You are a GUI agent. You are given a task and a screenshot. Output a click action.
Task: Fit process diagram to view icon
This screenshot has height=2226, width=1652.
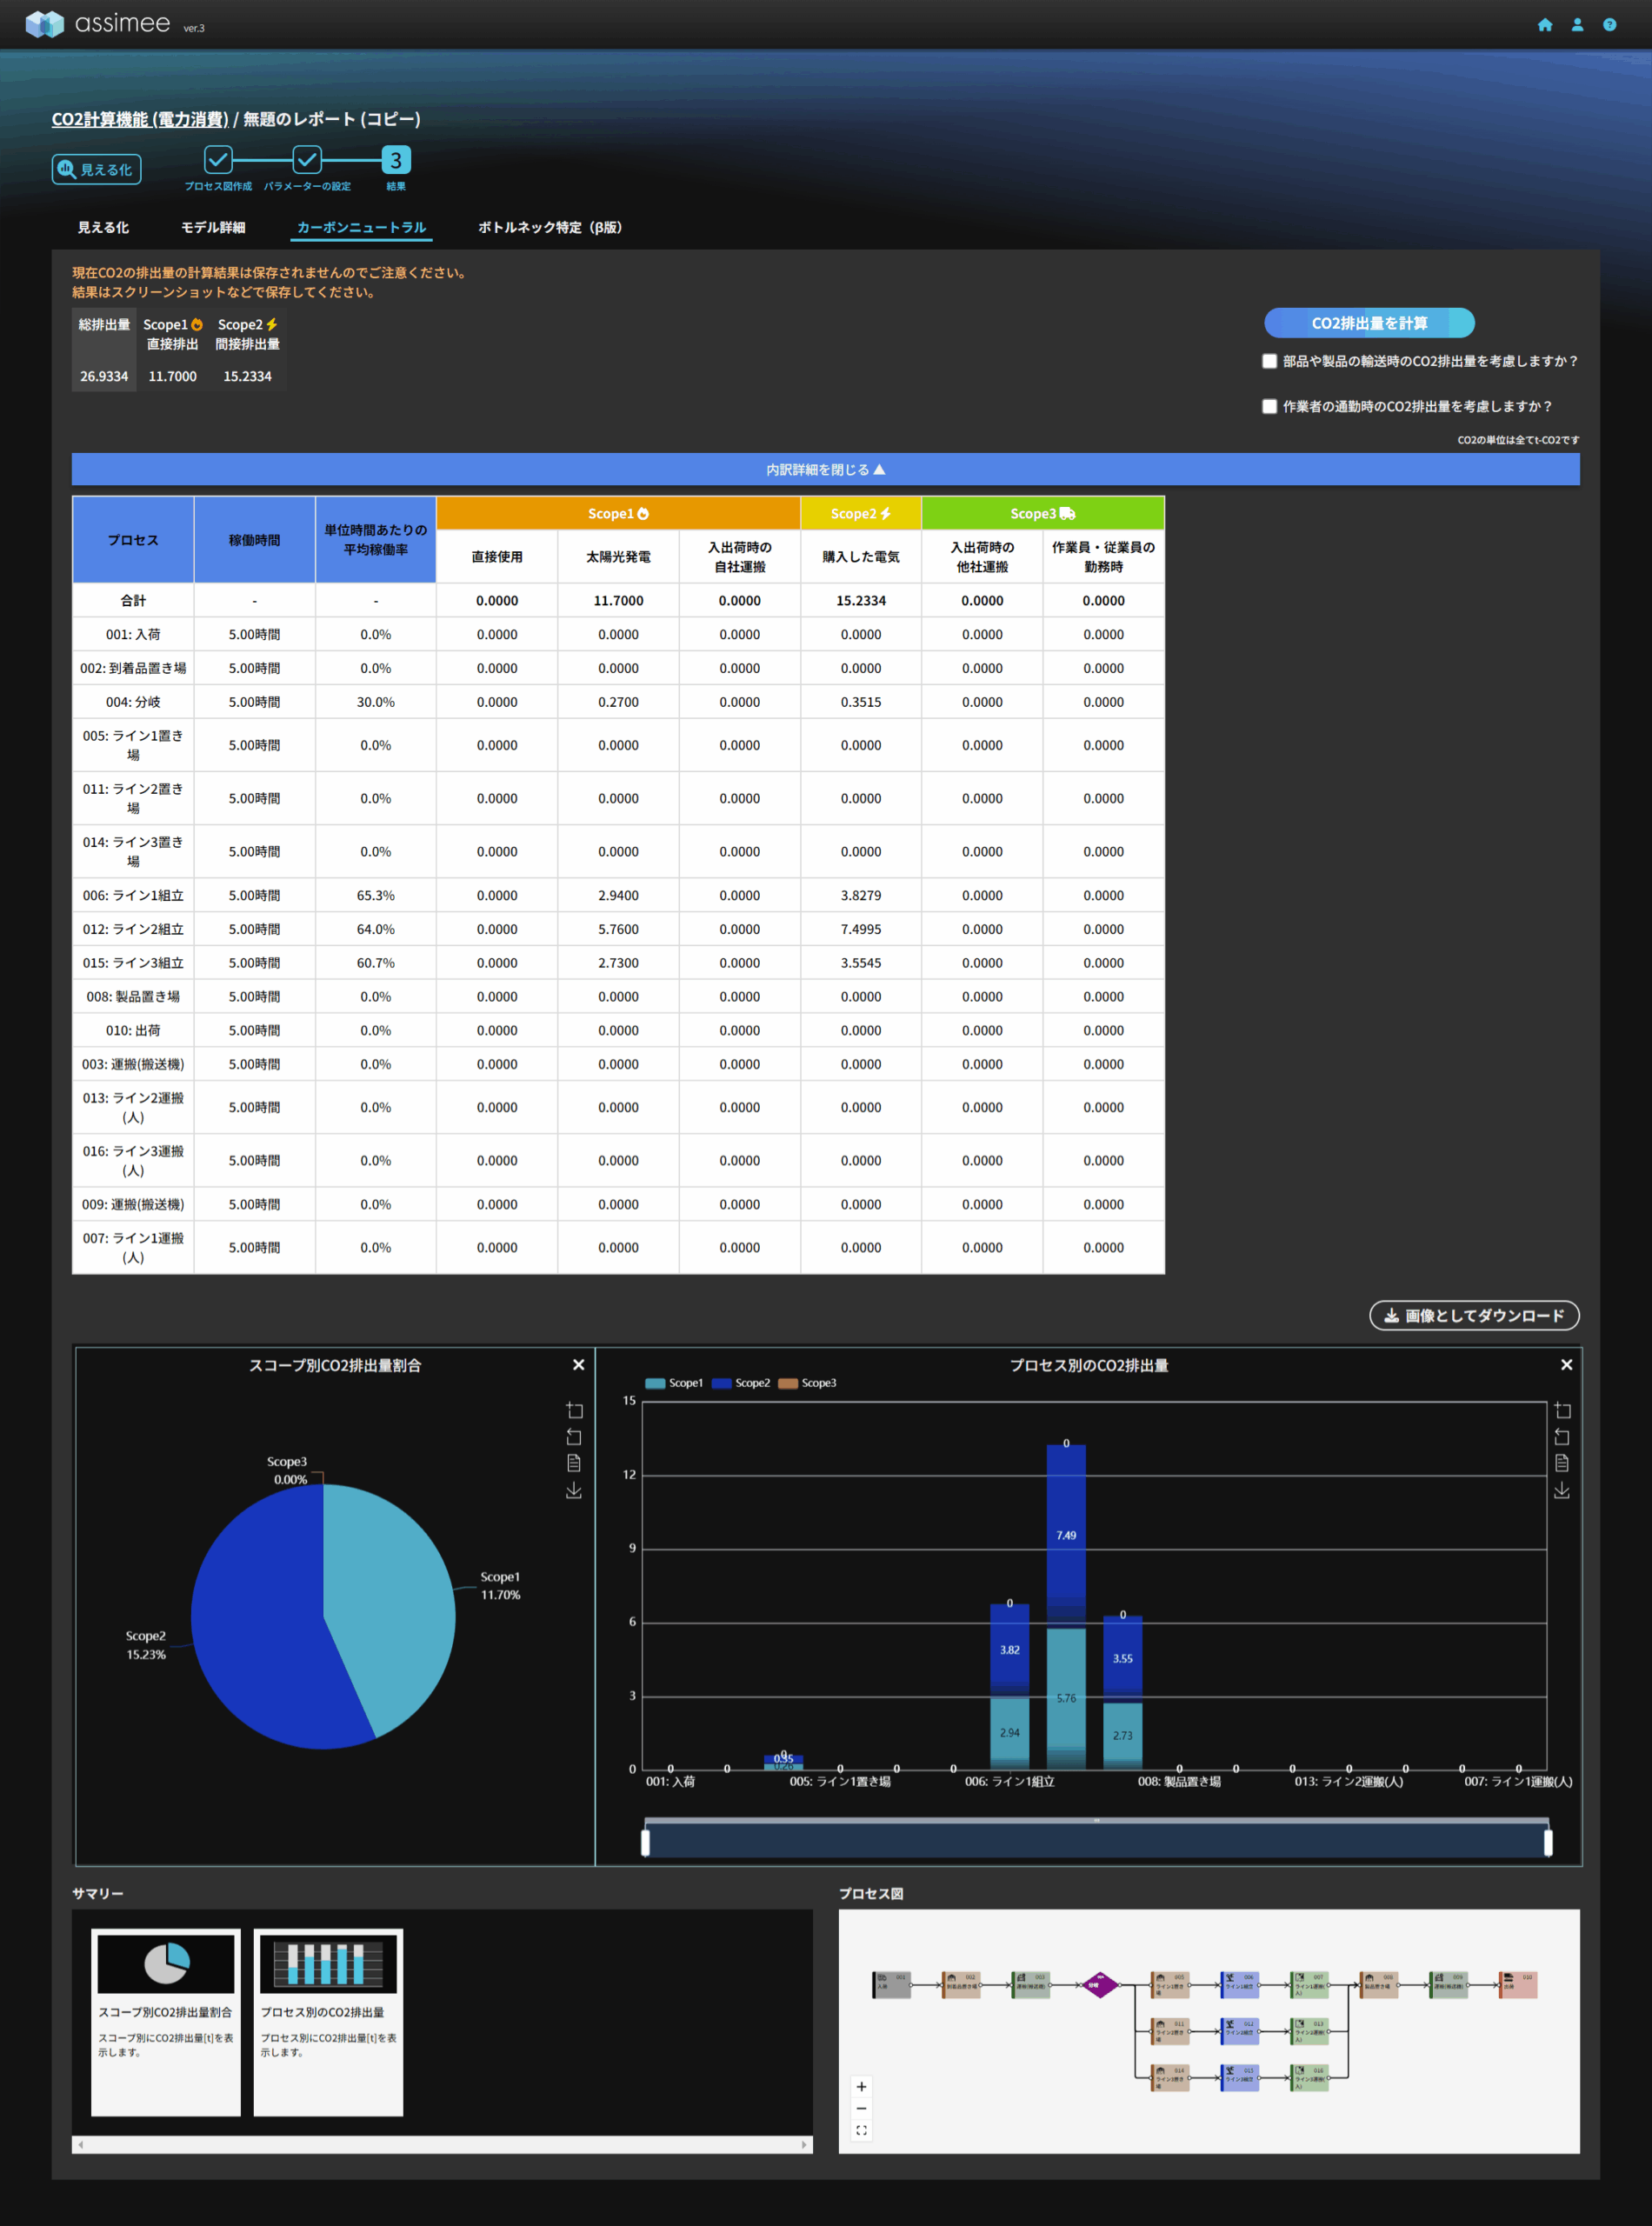(x=861, y=2130)
